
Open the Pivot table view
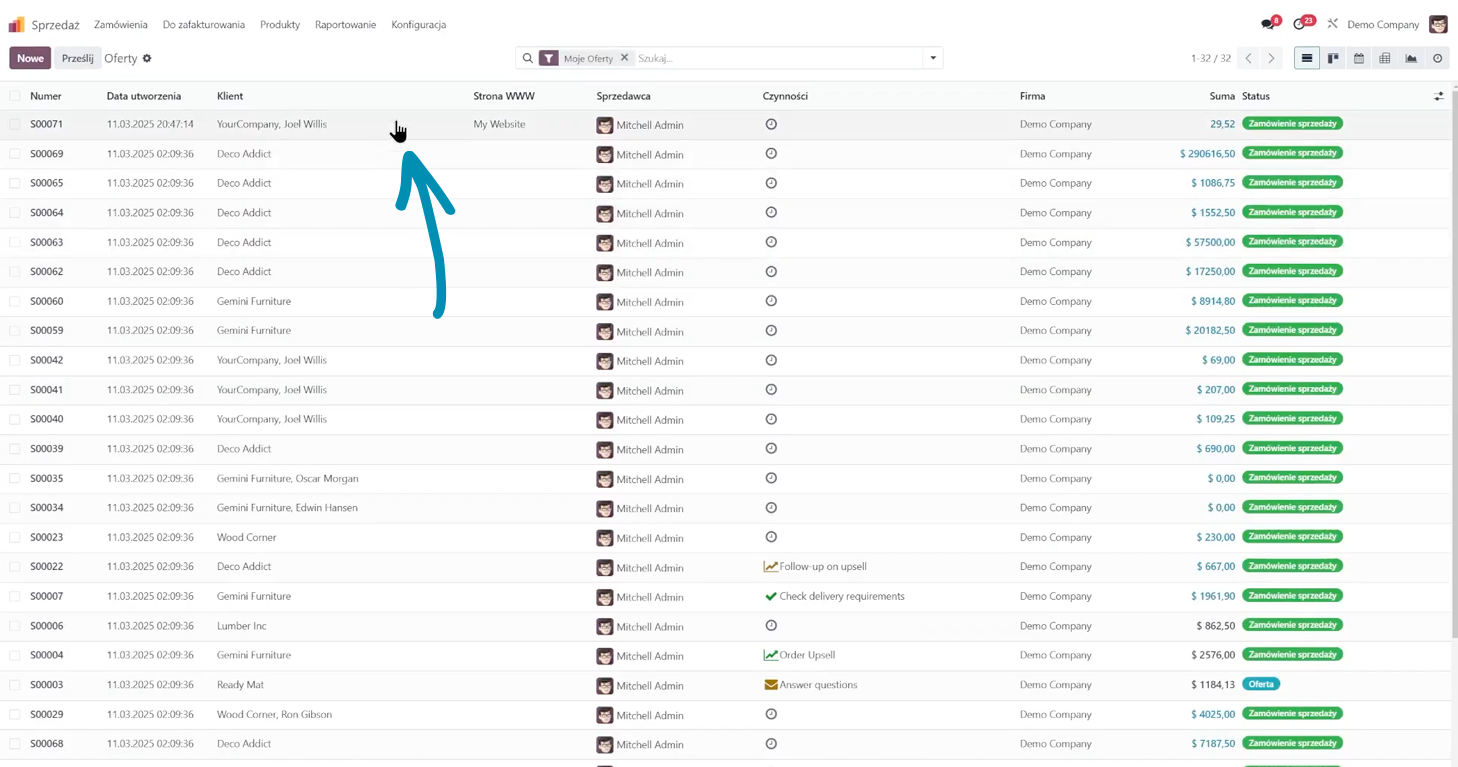click(1385, 58)
